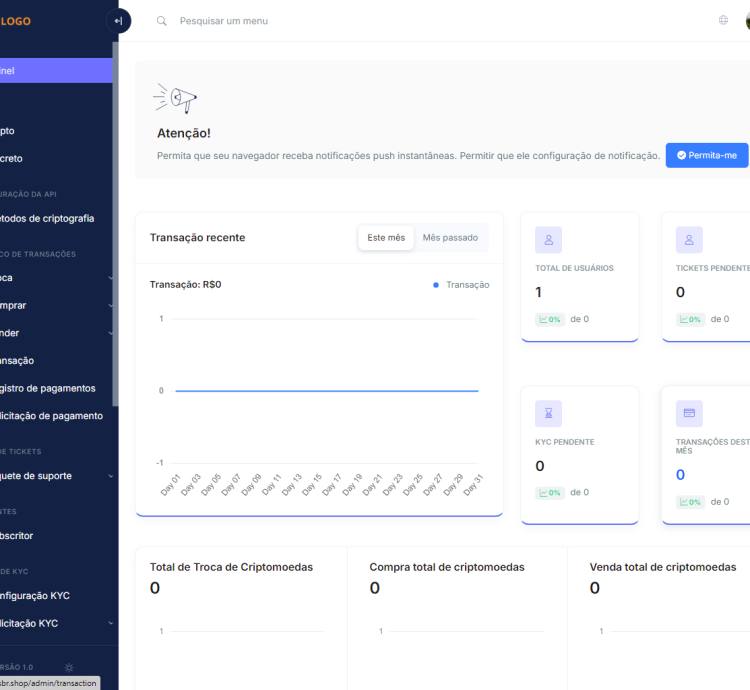750x690 pixels.
Task: Collapse the sidebar with the arrow button
Action: (118, 21)
